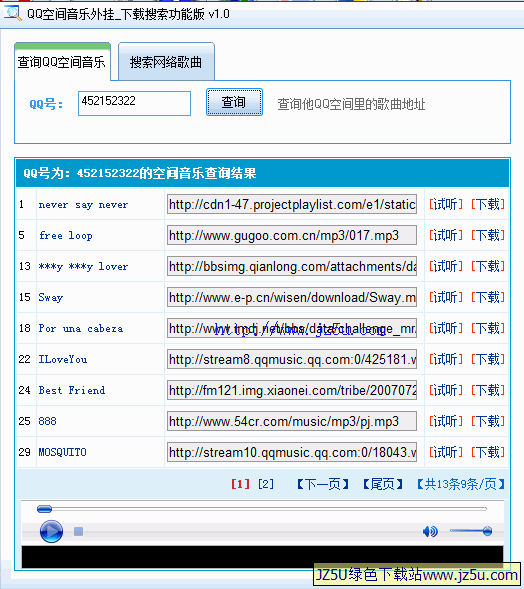Click 下载 for Por una cabeza
The image size is (524, 589).
click(x=488, y=328)
